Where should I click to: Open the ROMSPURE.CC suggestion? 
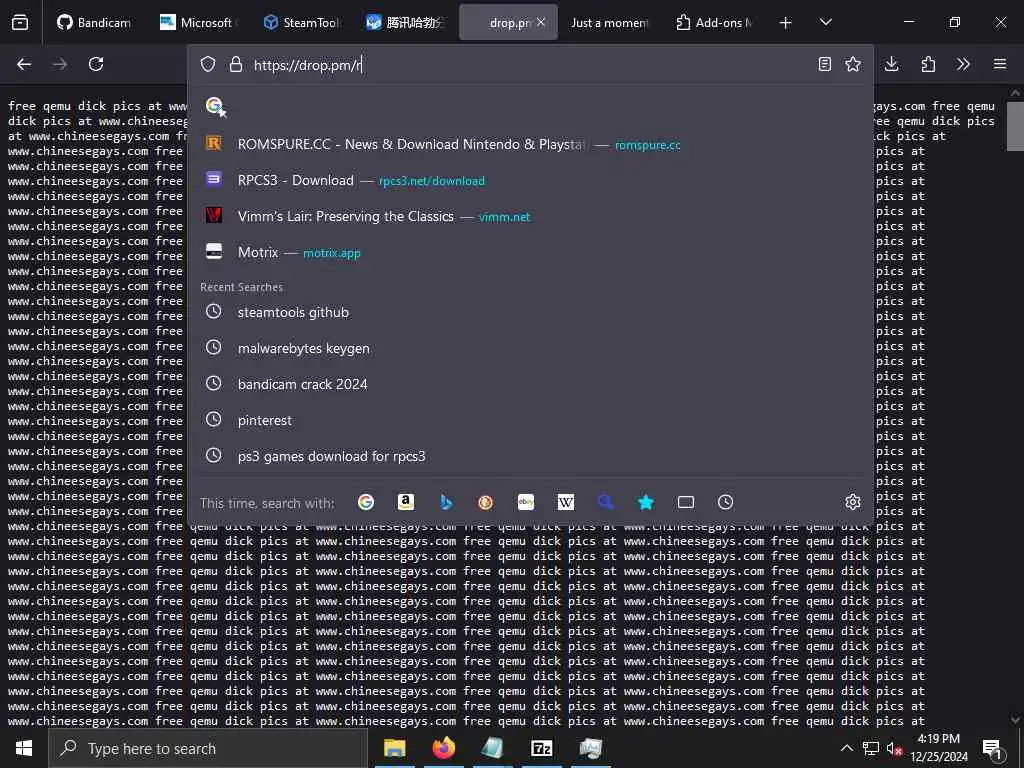pos(530,144)
